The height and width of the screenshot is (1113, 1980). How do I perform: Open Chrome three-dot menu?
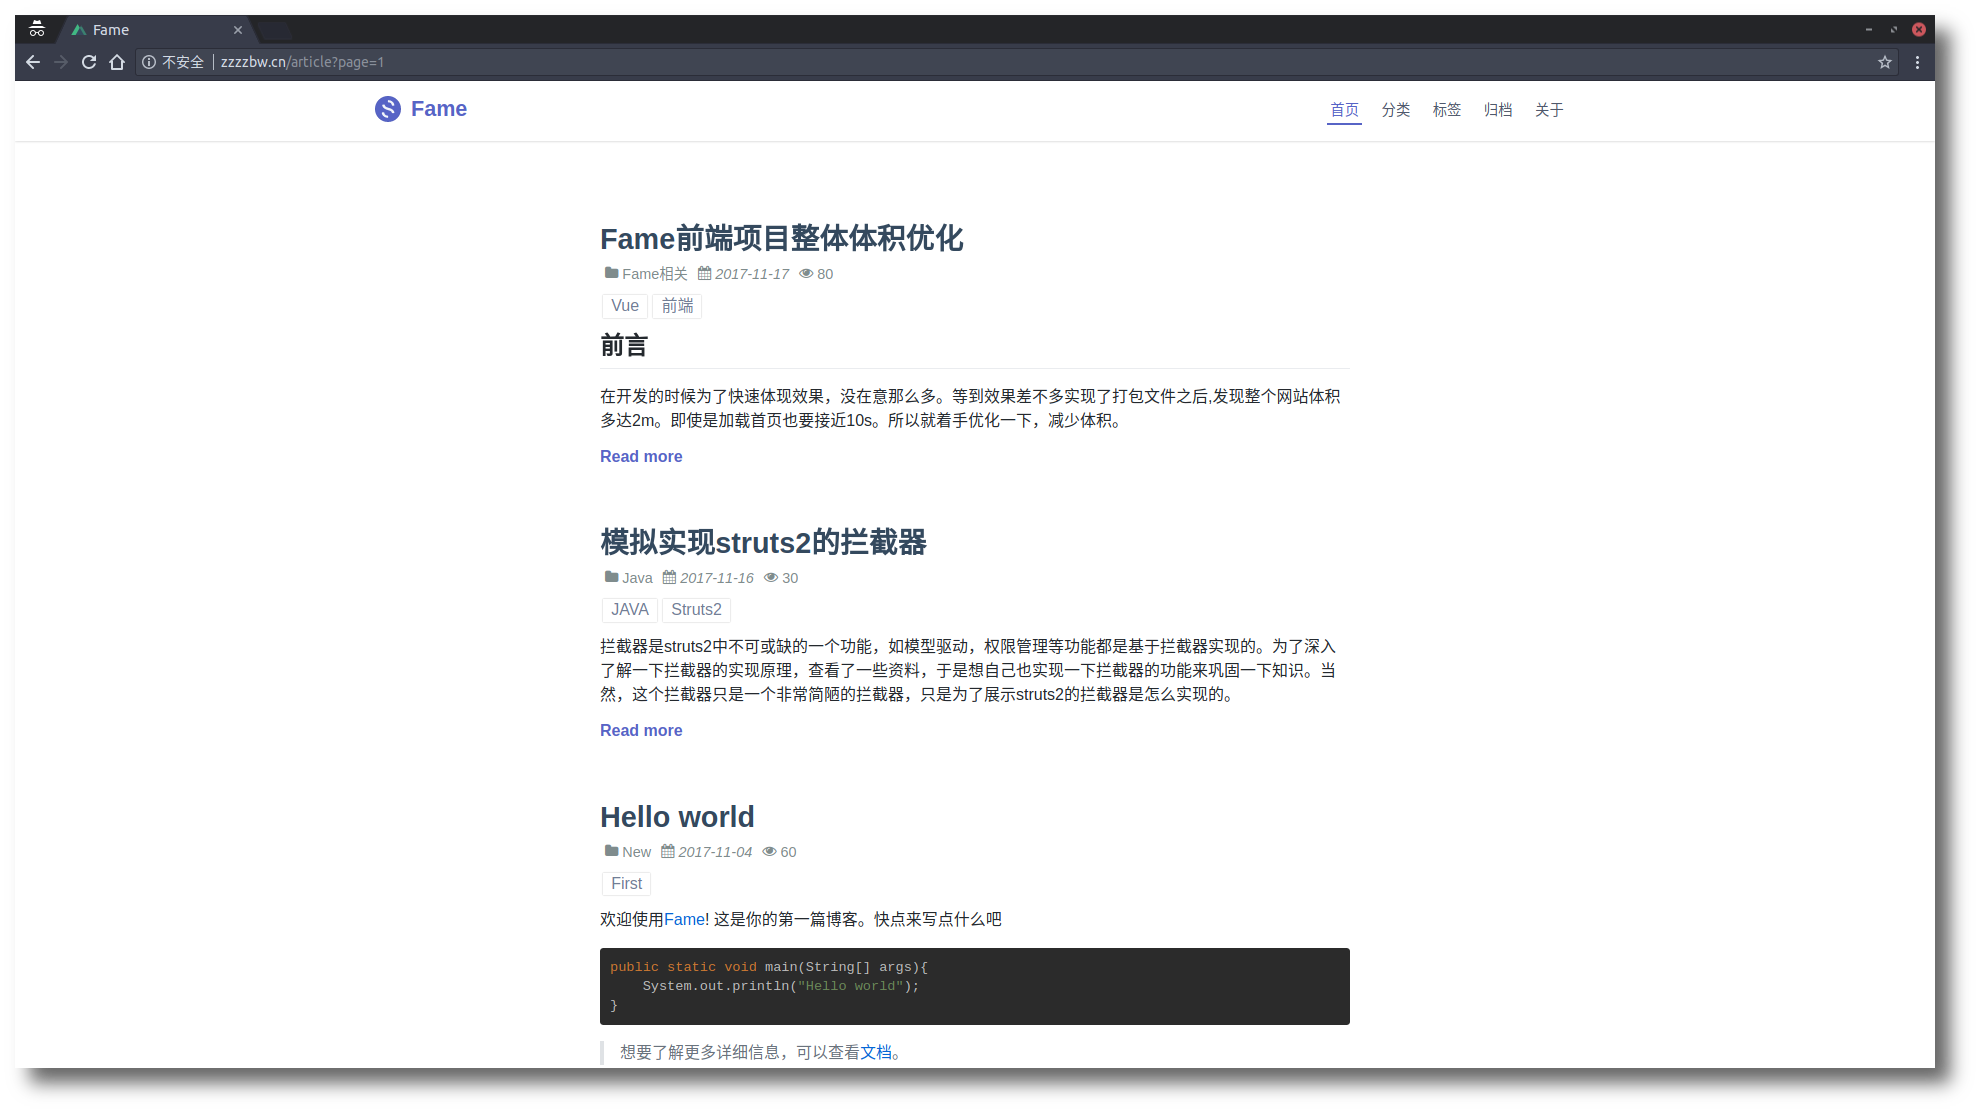[1917, 62]
